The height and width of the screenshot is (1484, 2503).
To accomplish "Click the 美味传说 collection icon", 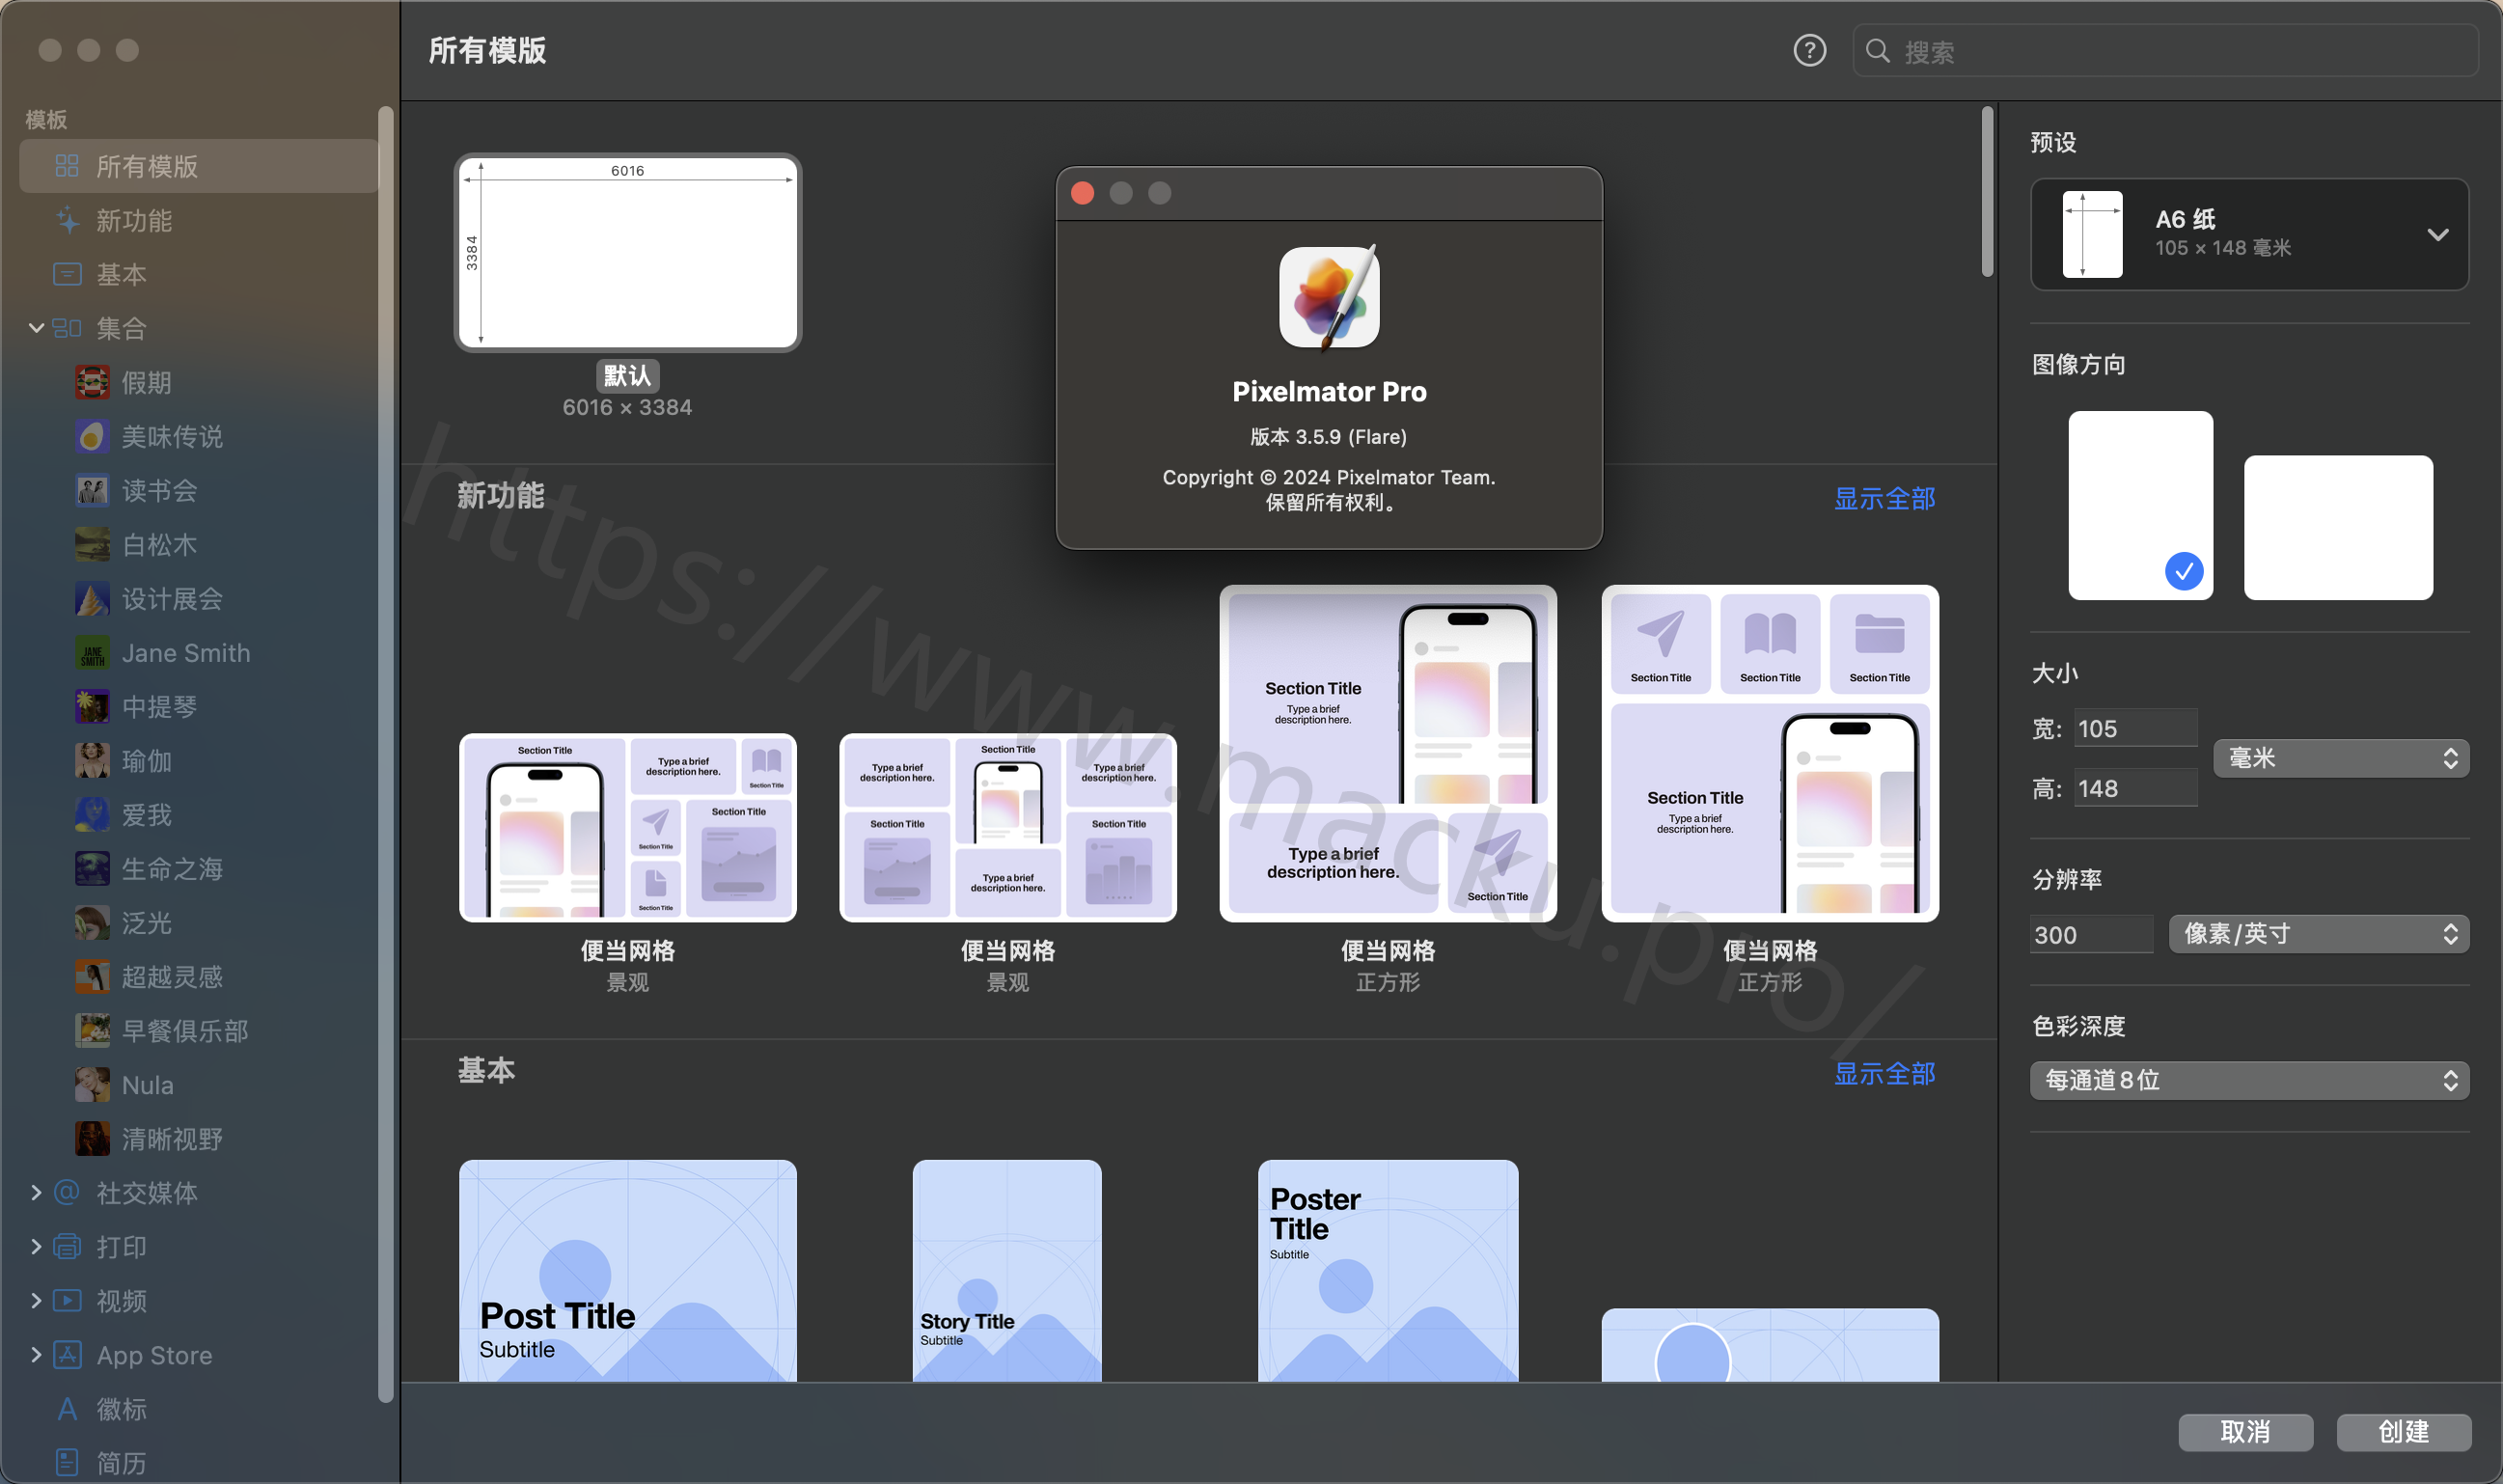I will [92, 436].
